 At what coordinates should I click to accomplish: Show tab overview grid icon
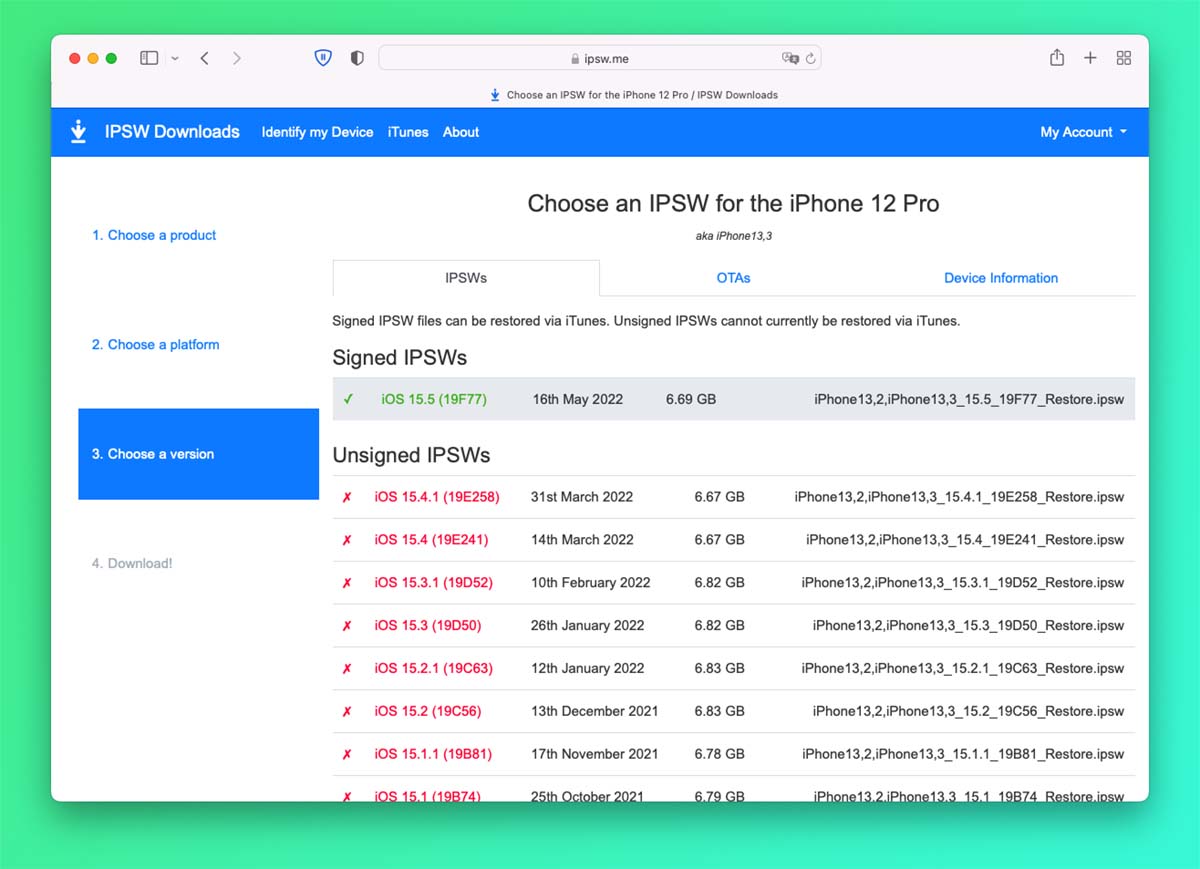pyautogui.click(x=1124, y=58)
